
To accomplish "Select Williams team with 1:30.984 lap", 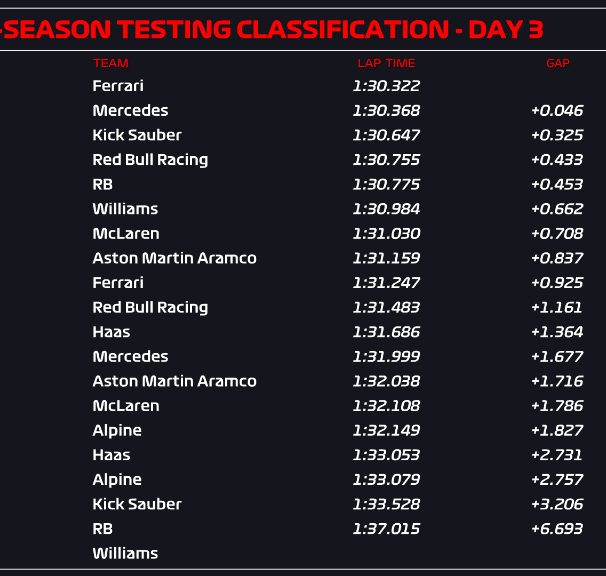I will [125, 209].
